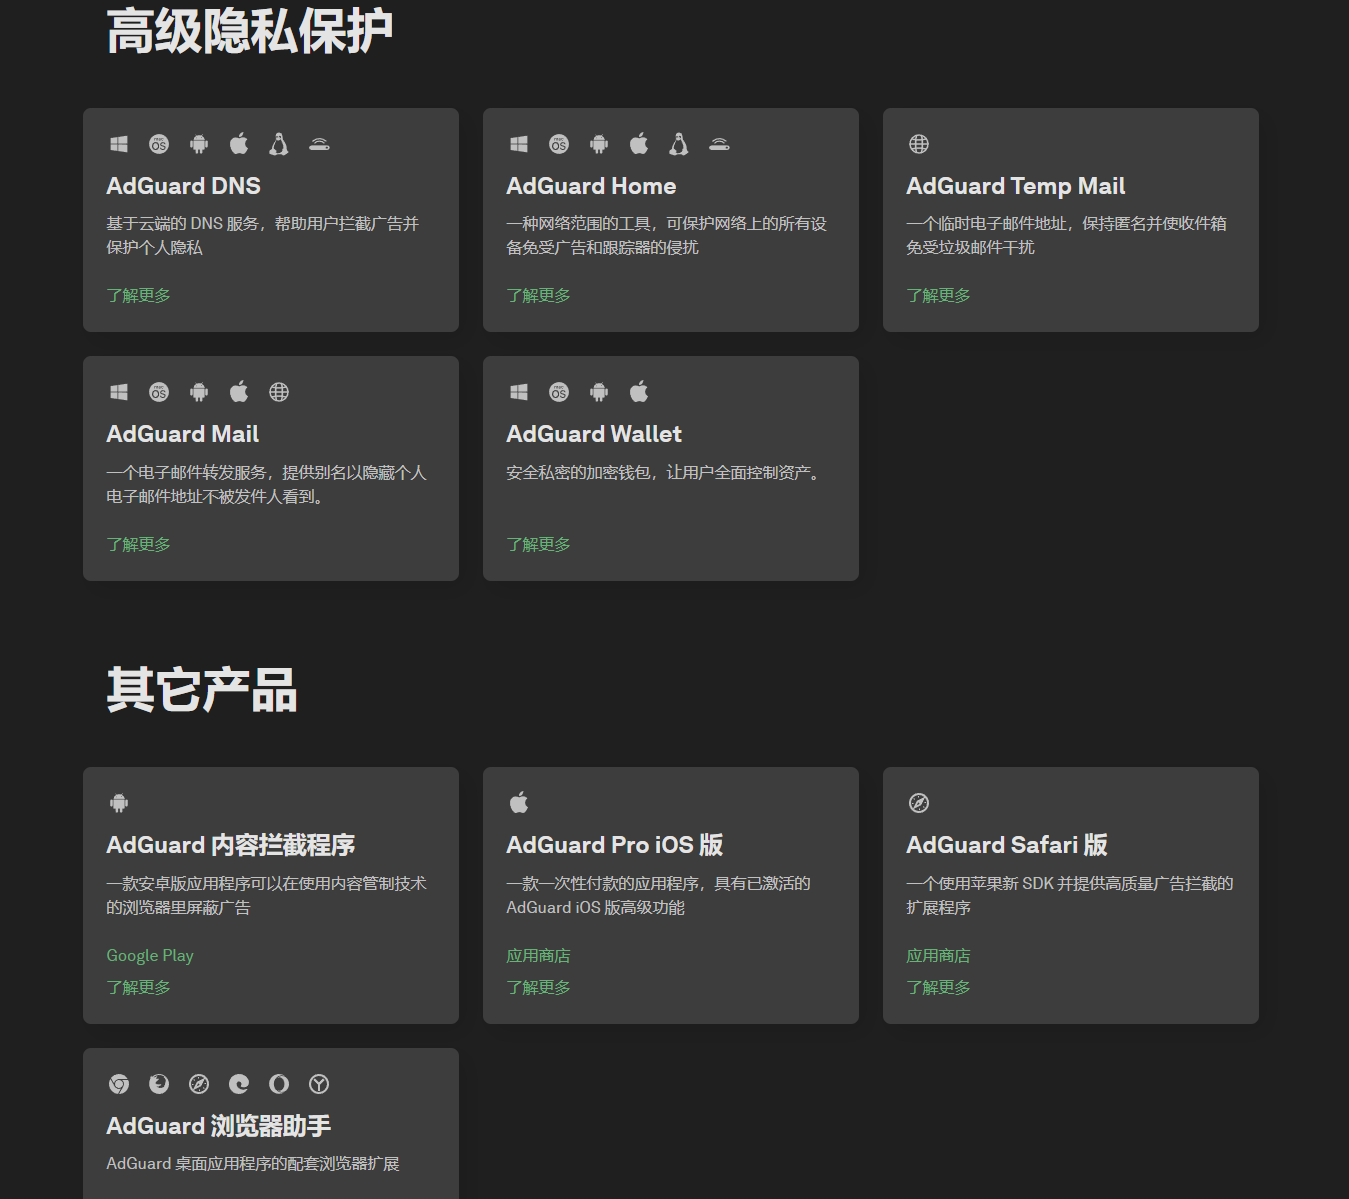Click the router icon in AdGuard Home card
This screenshot has height=1199, width=1349.
(x=719, y=144)
